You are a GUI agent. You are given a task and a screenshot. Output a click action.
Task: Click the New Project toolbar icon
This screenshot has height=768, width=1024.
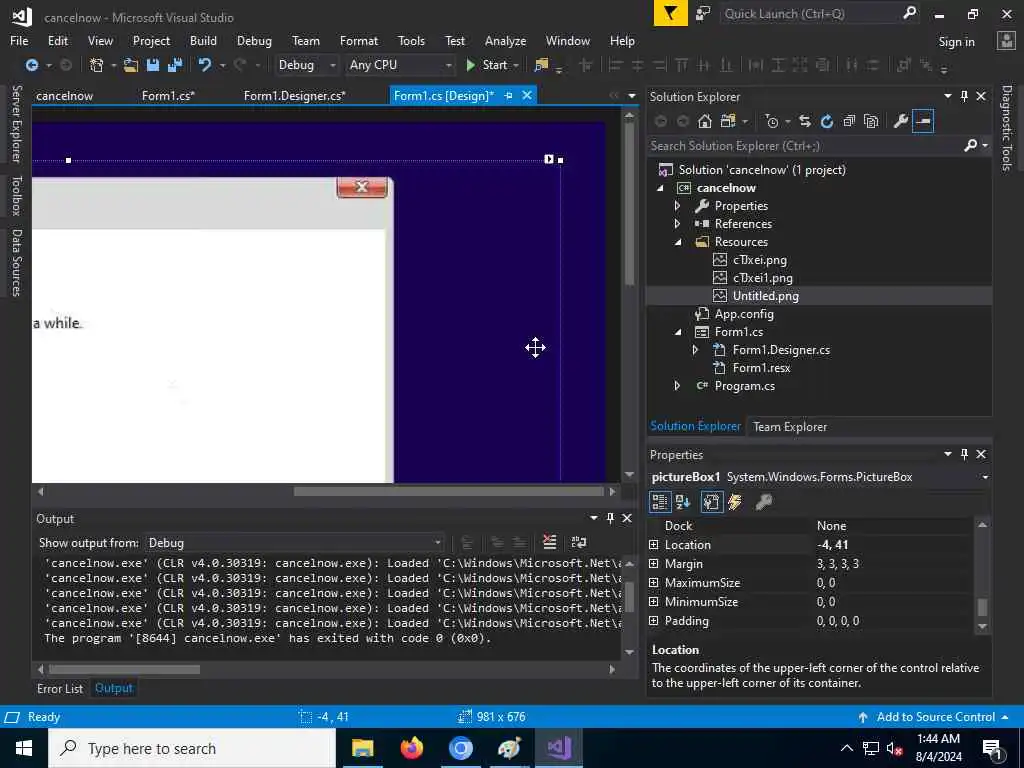tap(97, 65)
